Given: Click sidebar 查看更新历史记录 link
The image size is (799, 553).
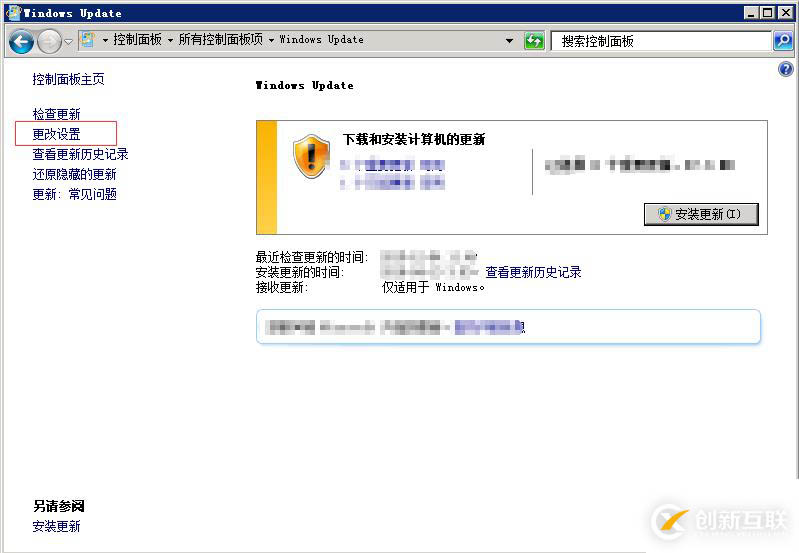Looking at the screenshot, I should click(81, 154).
